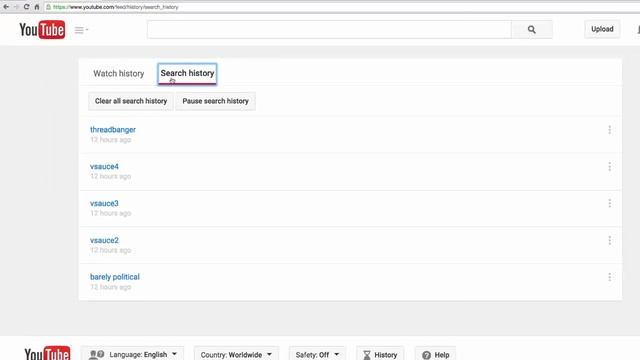
Task: Open the vsauce3 search link
Action: 104,203
